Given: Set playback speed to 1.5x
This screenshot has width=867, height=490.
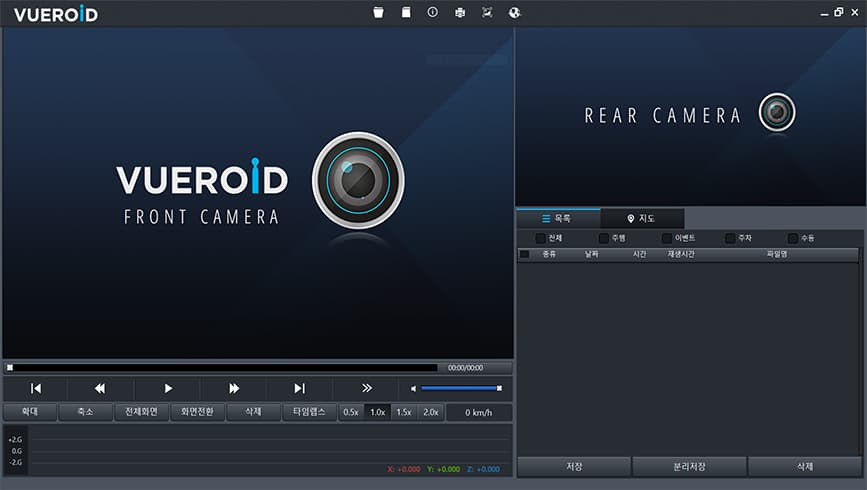Looking at the screenshot, I should [x=404, y=413].
